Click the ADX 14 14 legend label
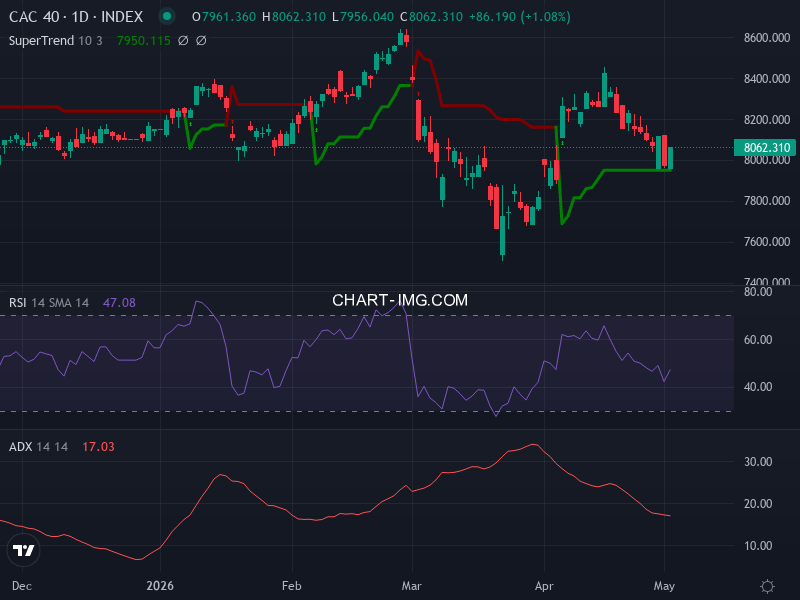The image size is (800, 600). (x=39, y=446)
